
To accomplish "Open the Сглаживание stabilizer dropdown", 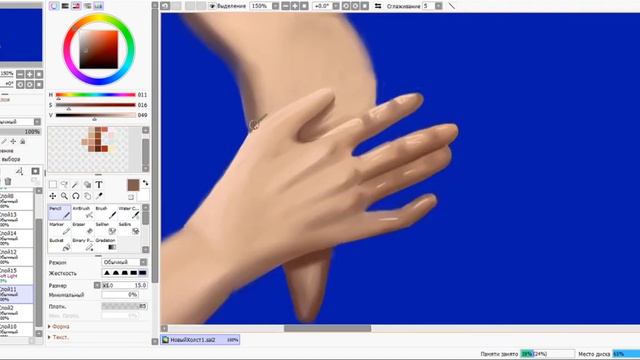I will 438,6.
